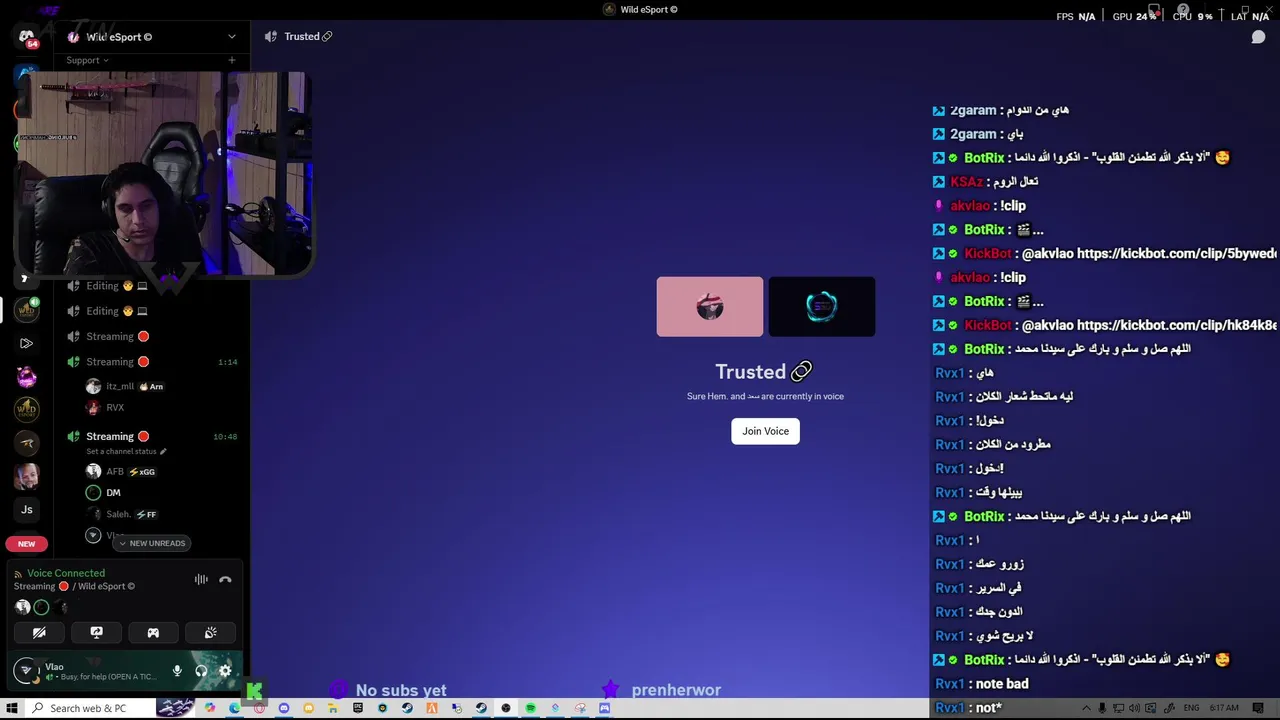Open the webcam overlay thumbnail
1280x720 pixels.
pyautogui.click(x=164, y=173)
